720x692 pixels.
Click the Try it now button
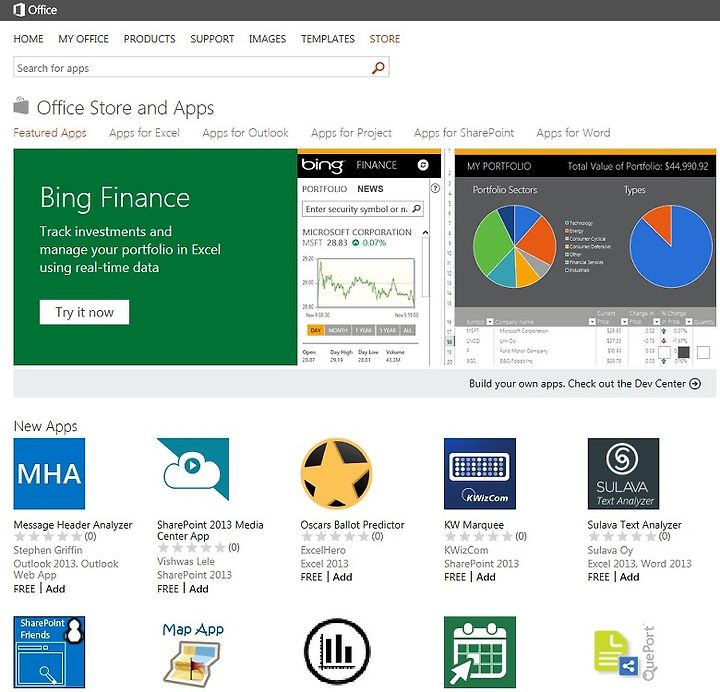pos(84,312)
